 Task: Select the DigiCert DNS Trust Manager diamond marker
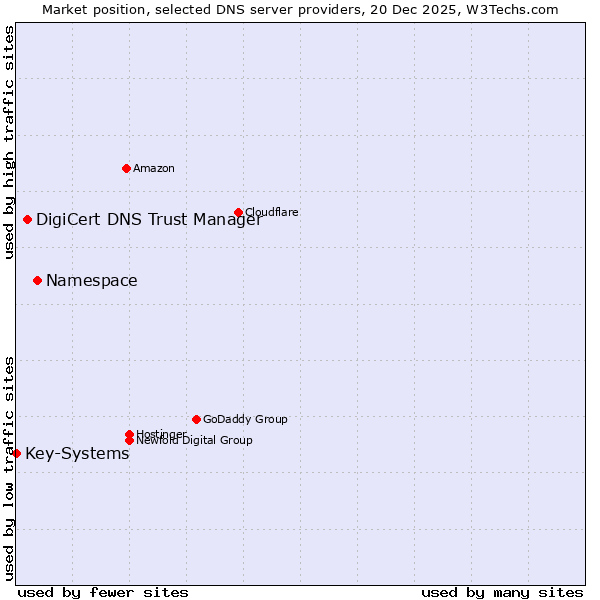[x=27, y=220]
